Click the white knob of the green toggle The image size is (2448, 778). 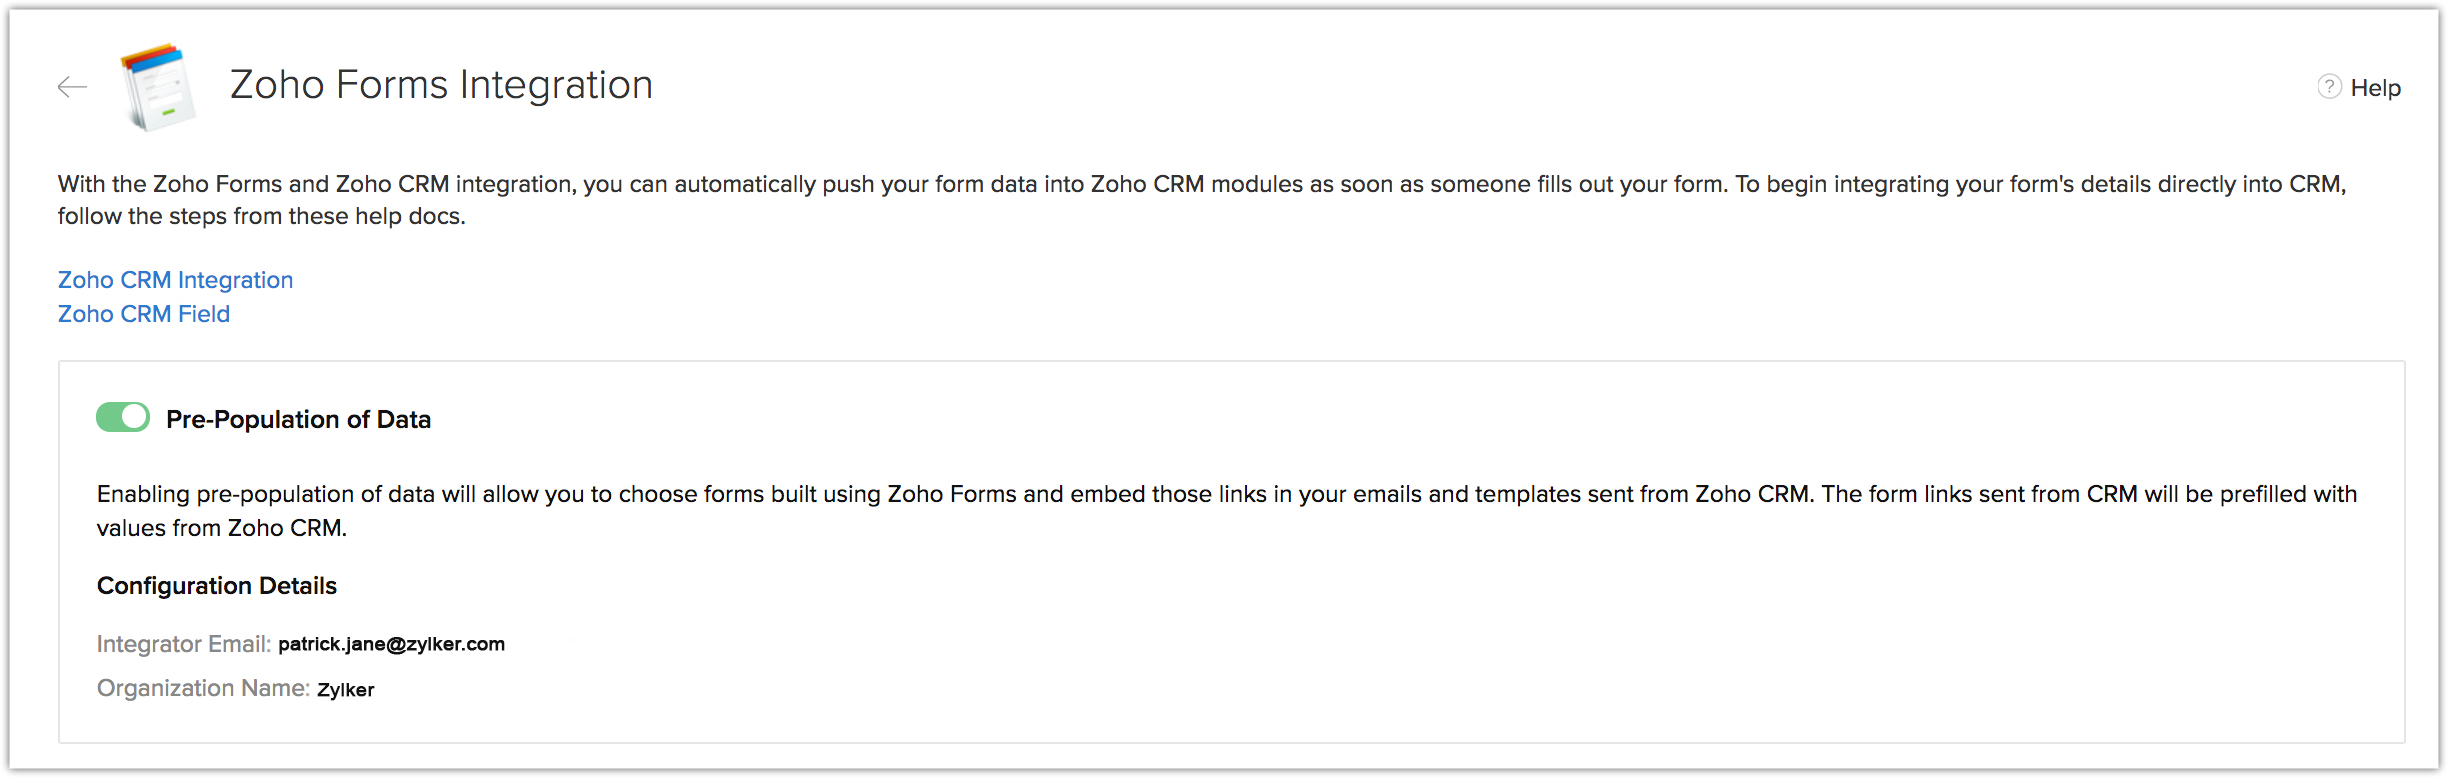(x=135, y=417)
